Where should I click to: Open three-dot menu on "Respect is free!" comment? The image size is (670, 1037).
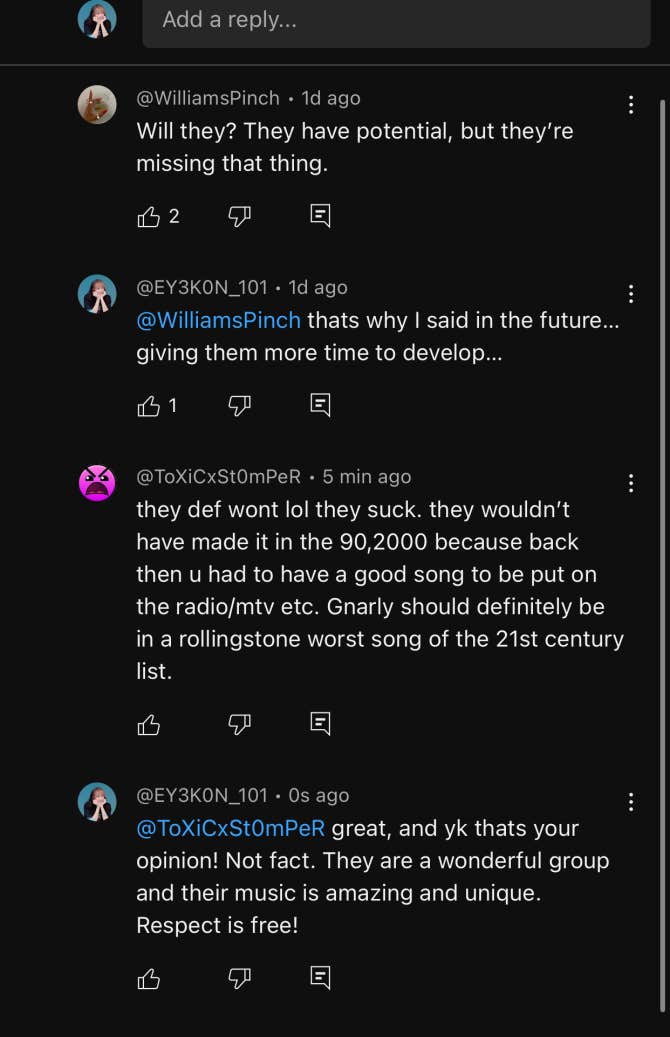(x=631, y=802)
